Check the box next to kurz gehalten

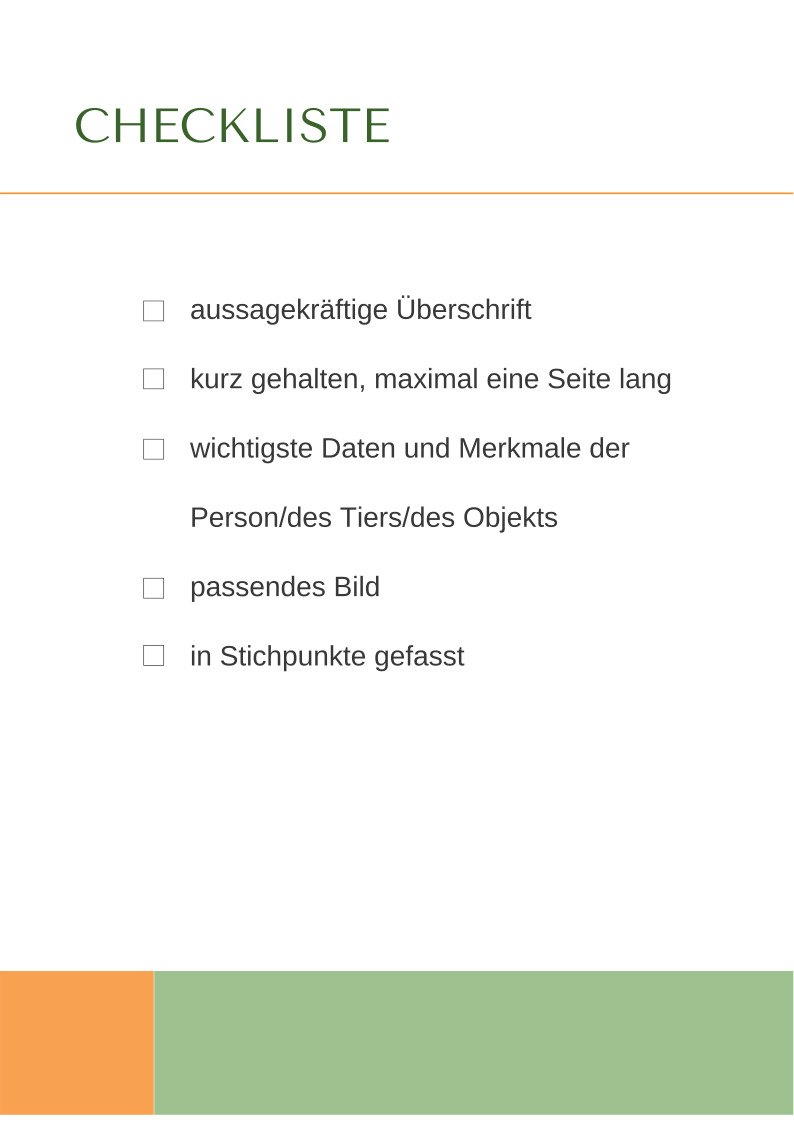point(153,379)
